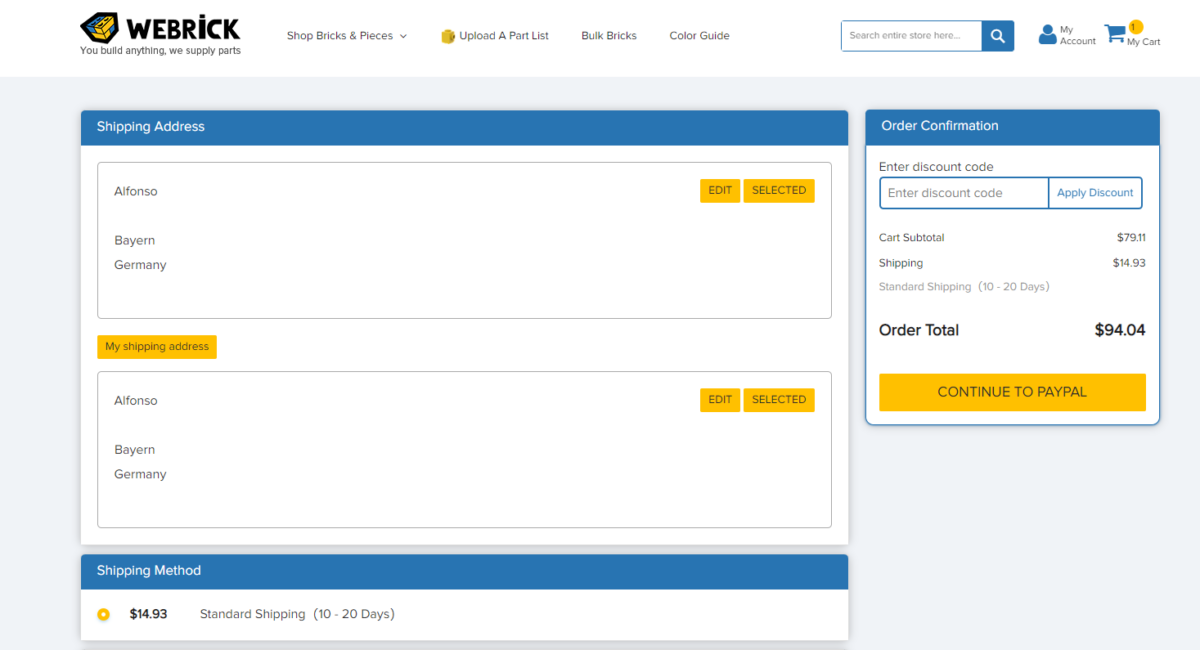This screenshot has height=650, width=1200.
Task: Edit the first Alfonso address
Action: (x=720, y=190)
